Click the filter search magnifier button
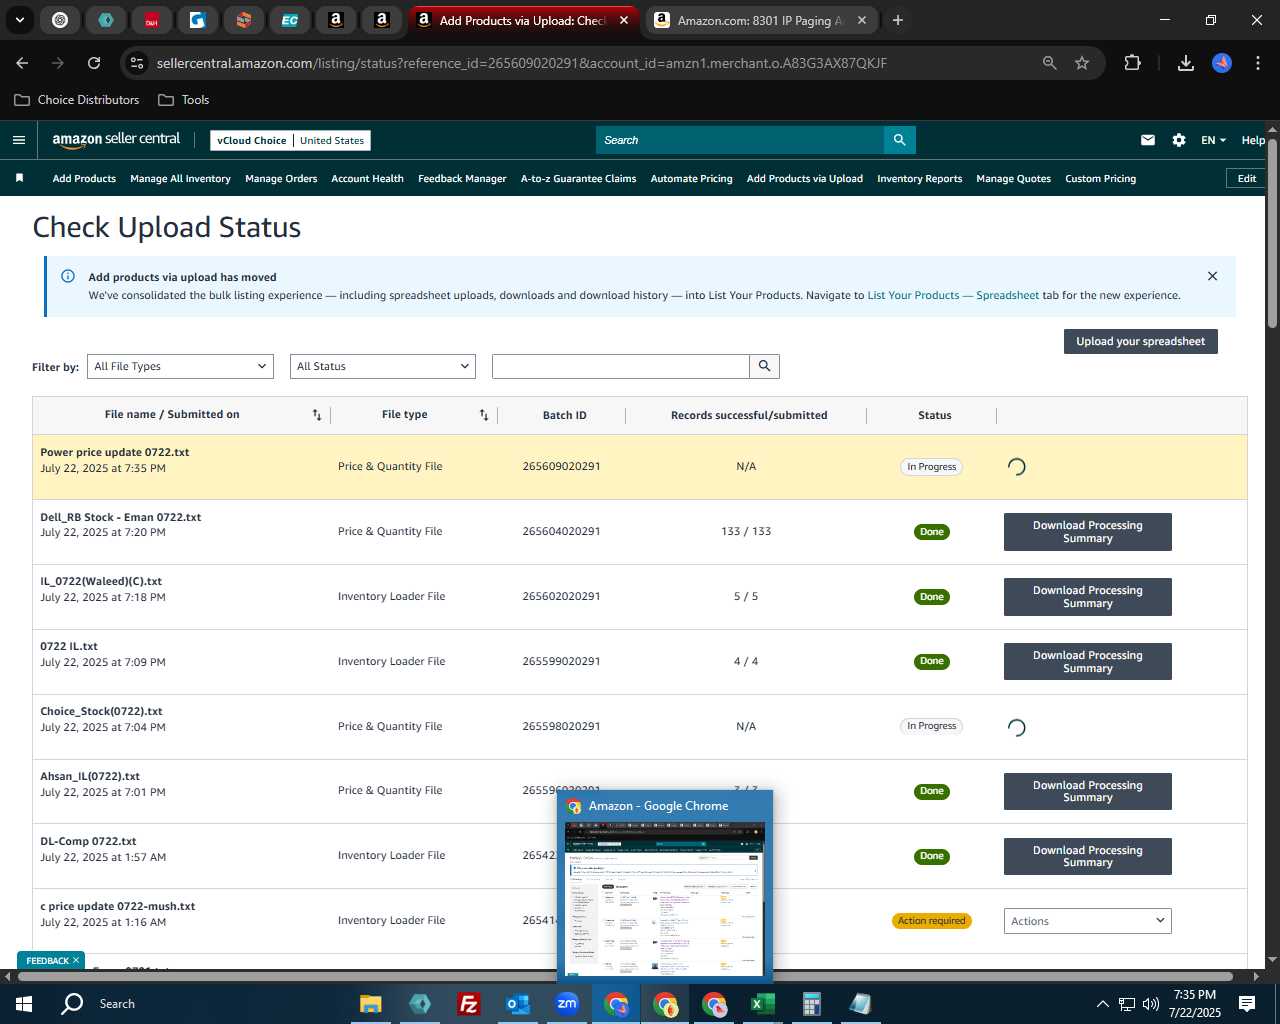This screenshot has width=1280, height=1024. point(764,366)
